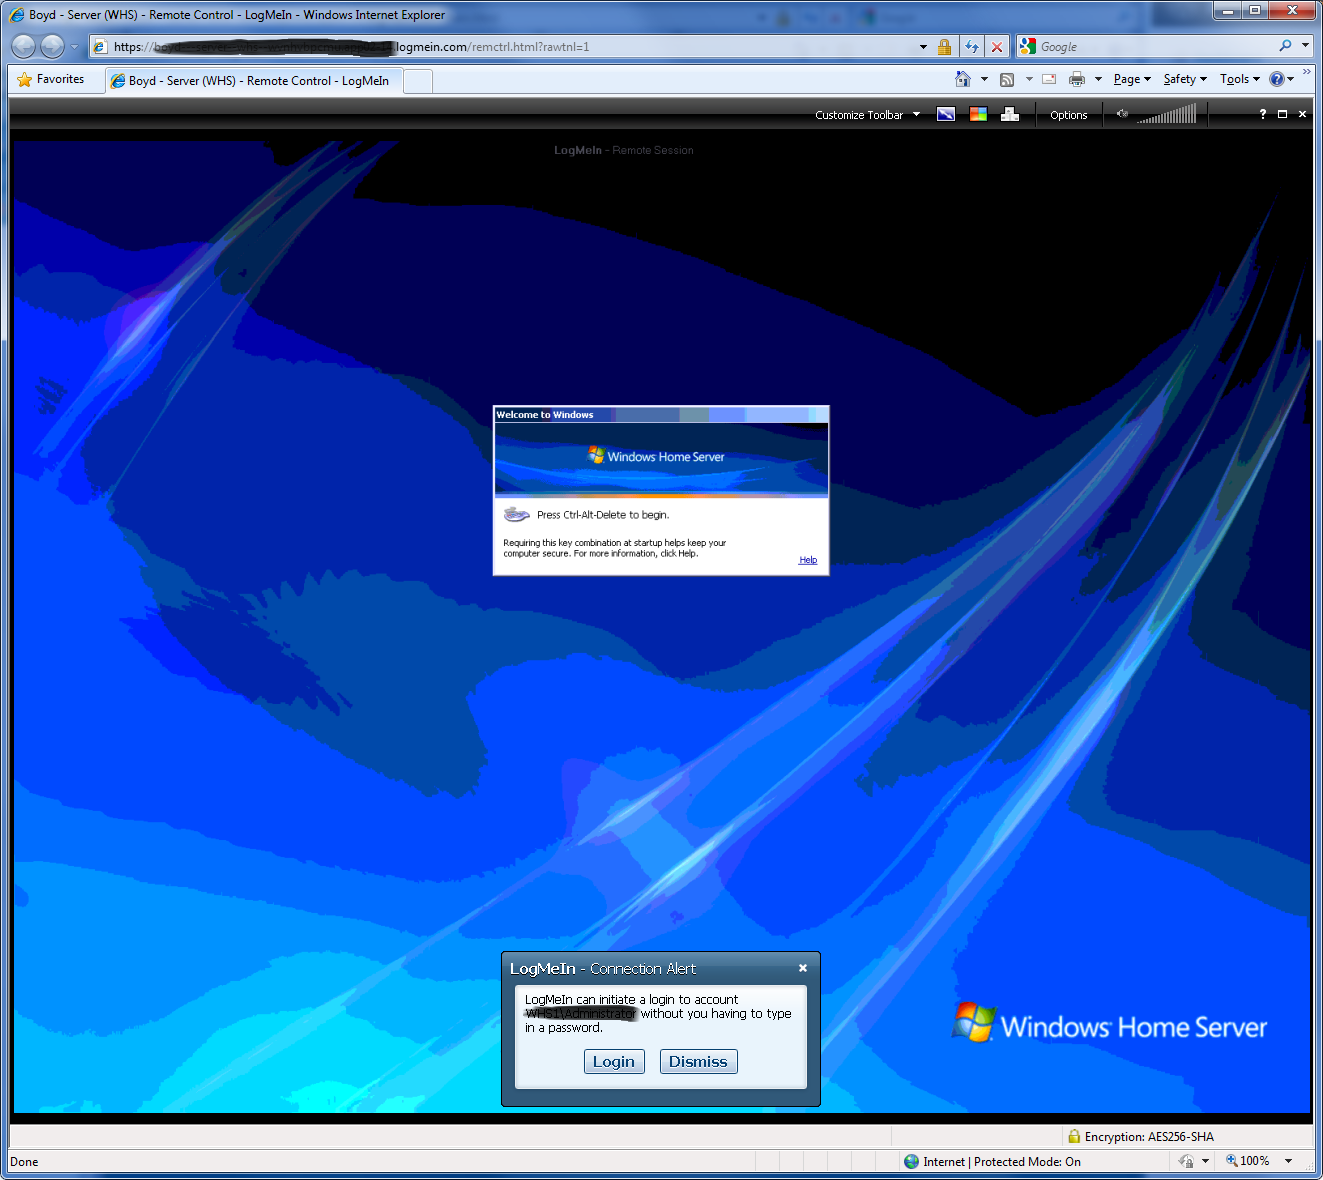Click IE Forward navigation button
The height and width of the screenshot is (1180, 1323).
click(52, 46)
